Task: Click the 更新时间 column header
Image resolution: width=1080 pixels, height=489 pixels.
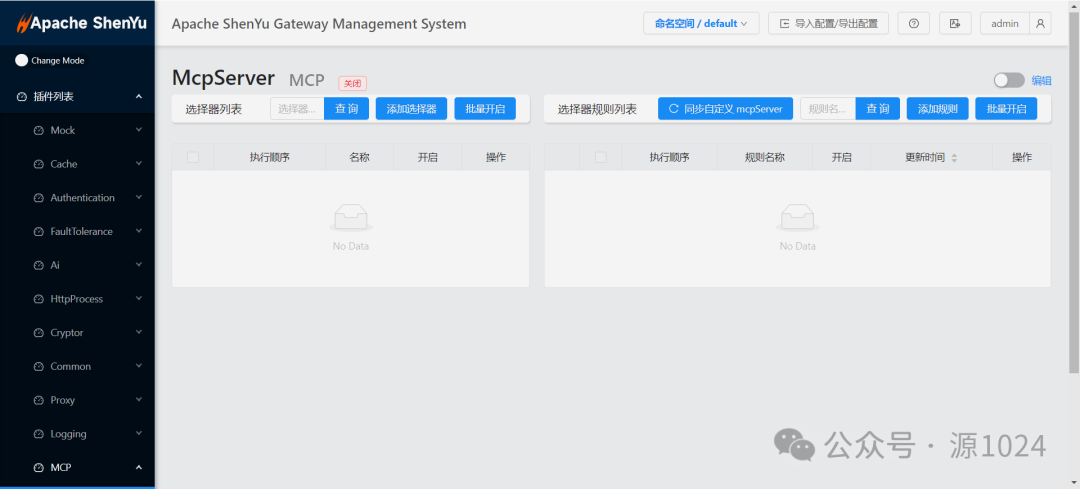Action: pos(932,158)
